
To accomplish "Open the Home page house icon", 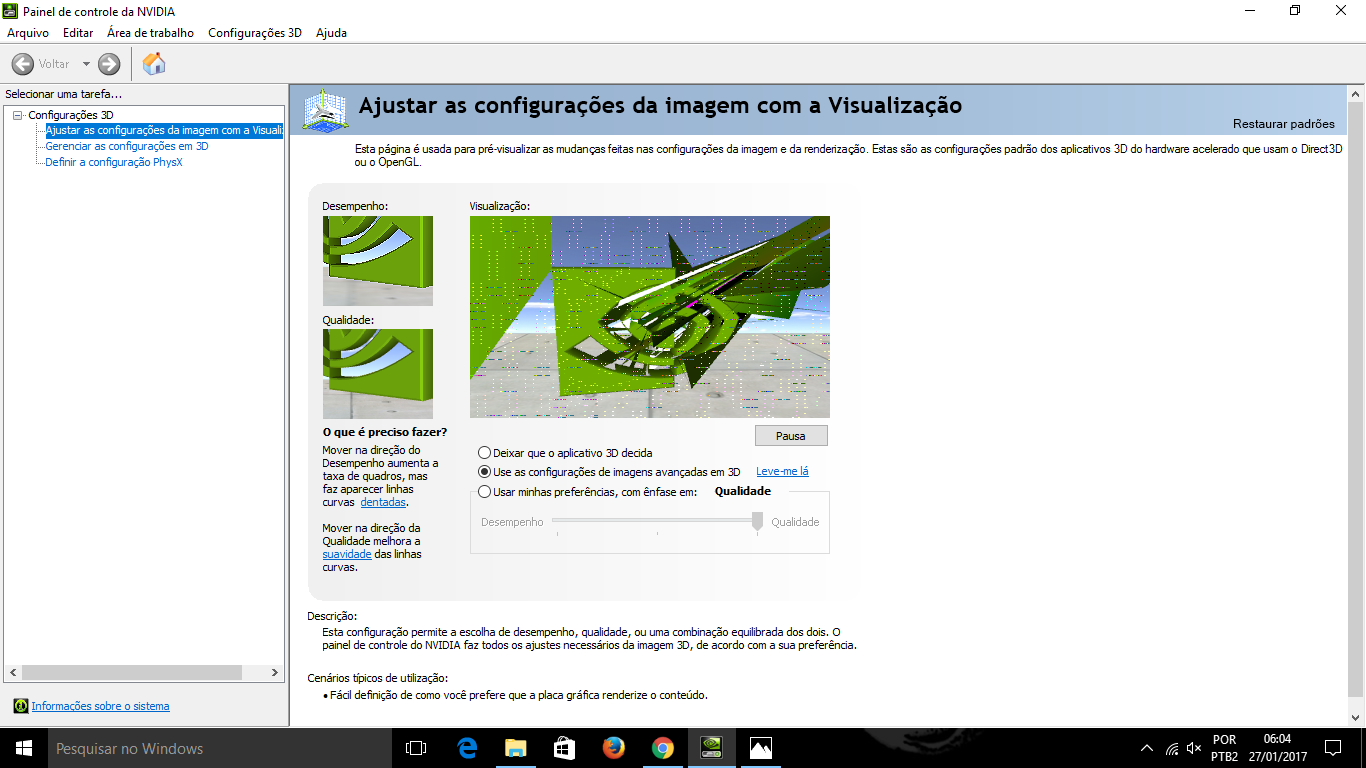I will 154,64.
